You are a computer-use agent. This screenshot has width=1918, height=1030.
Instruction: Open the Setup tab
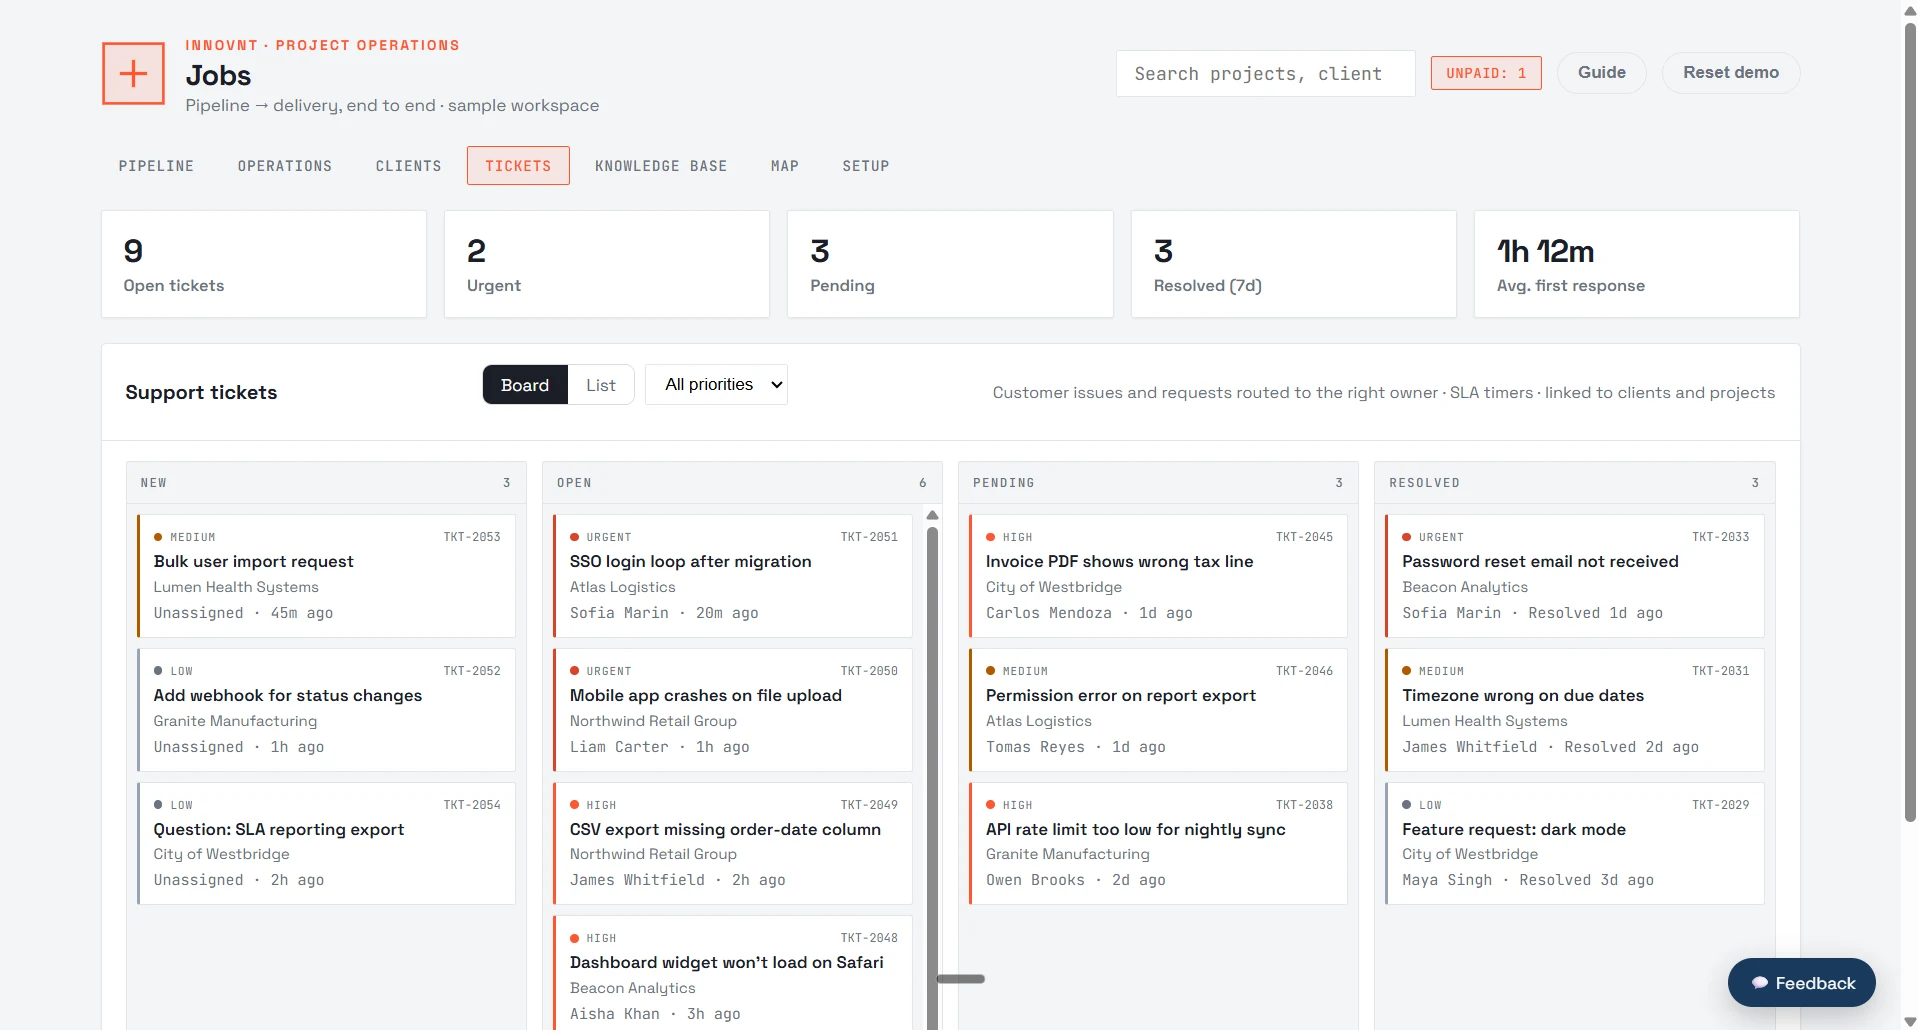tap(866, 166)
